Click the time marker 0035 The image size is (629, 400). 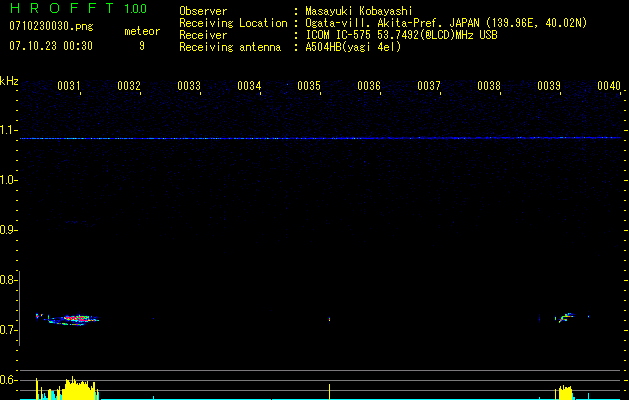pyautogui.click(x=309, y=85)
